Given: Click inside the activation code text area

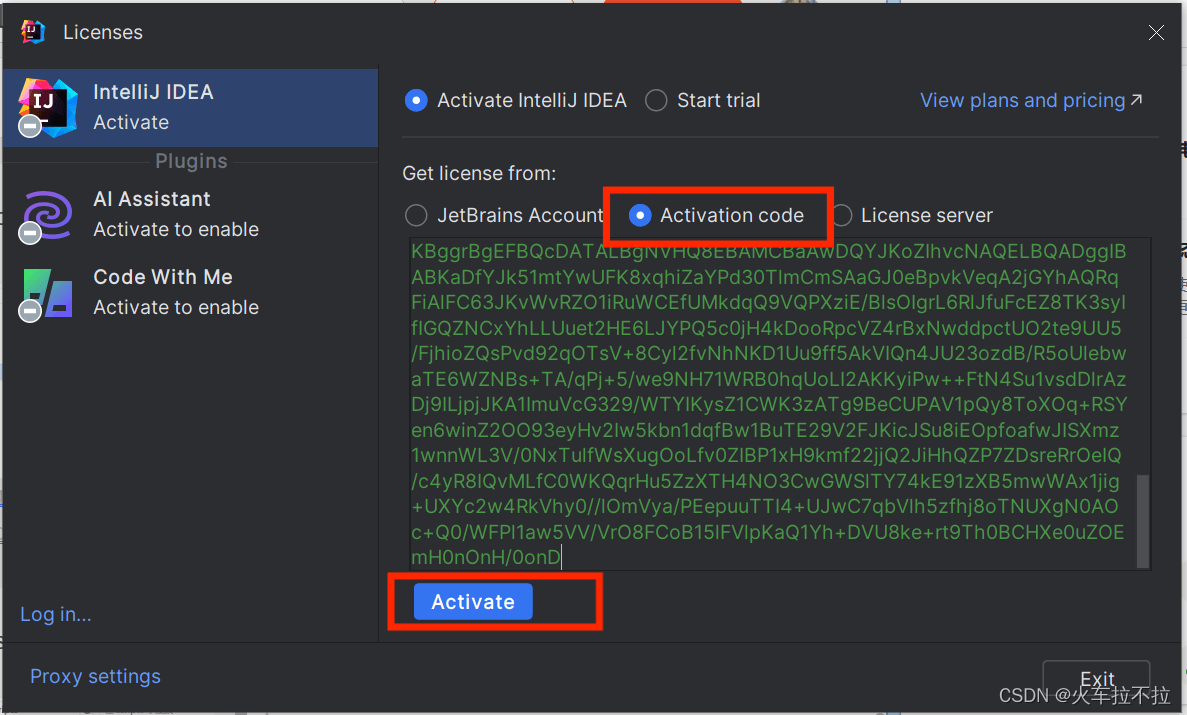Looking at the screenshot, I should [x=768, y=400].
